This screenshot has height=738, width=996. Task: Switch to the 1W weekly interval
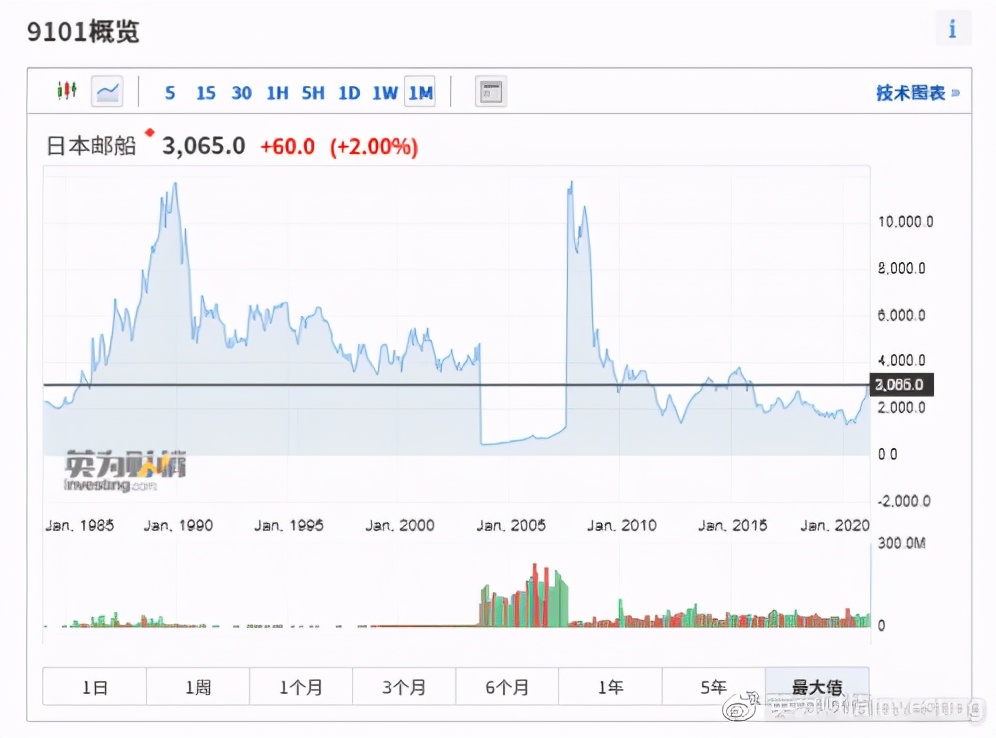(x=385, y=93)
